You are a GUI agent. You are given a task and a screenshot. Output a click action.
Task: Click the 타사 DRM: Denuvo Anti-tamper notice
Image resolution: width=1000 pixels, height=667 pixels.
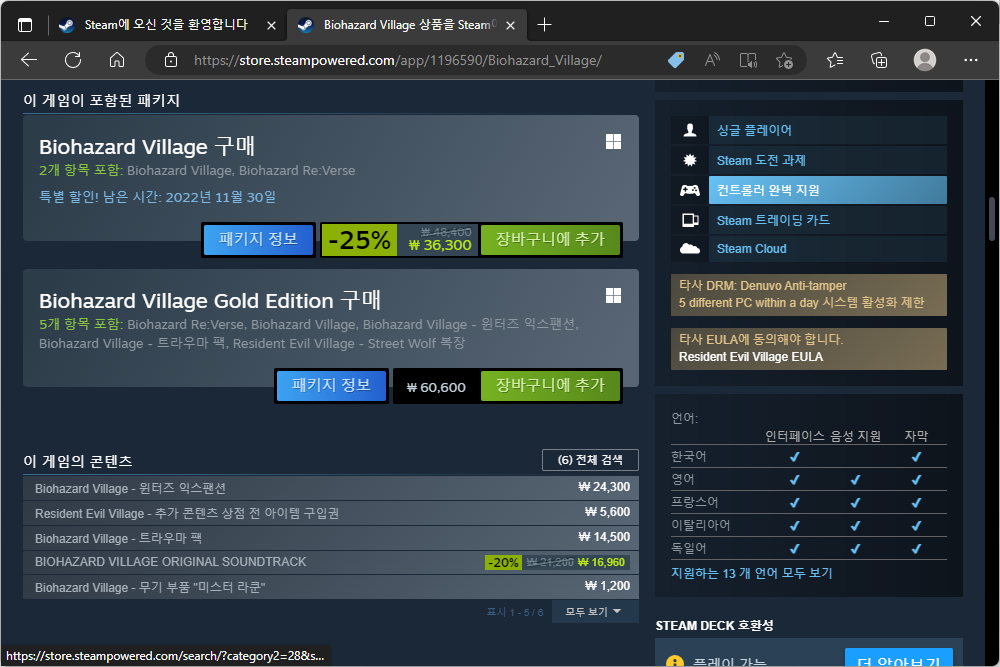[809, 295]
